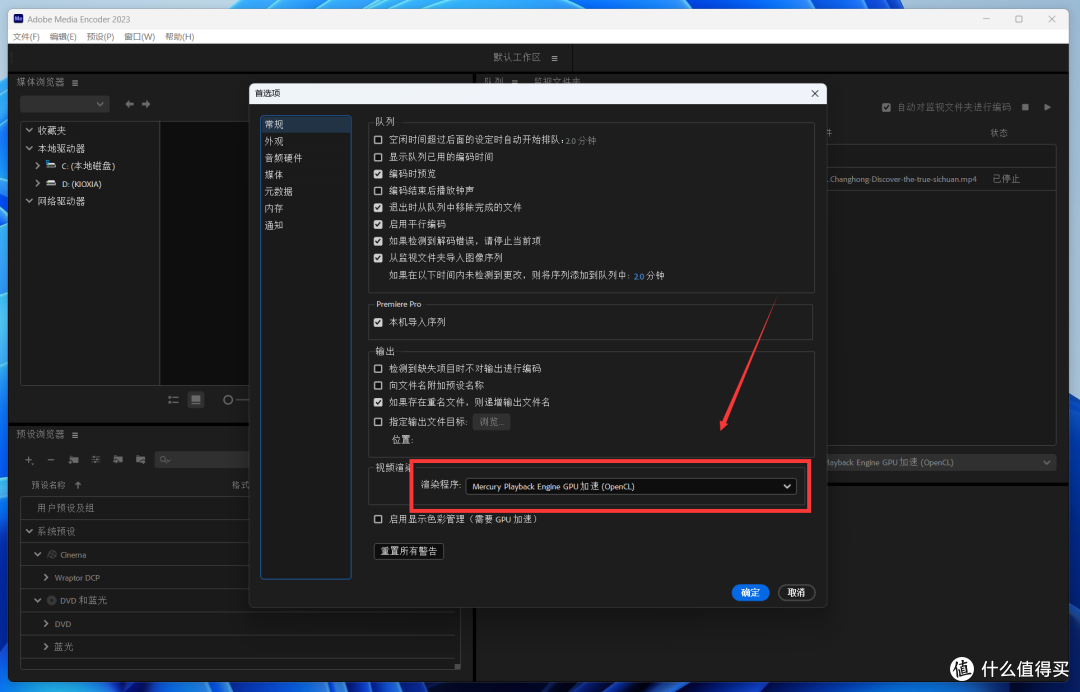
Task: Uncheck 从监视文件夹导入图像序列 checkbox
Action: pos(378,258)
